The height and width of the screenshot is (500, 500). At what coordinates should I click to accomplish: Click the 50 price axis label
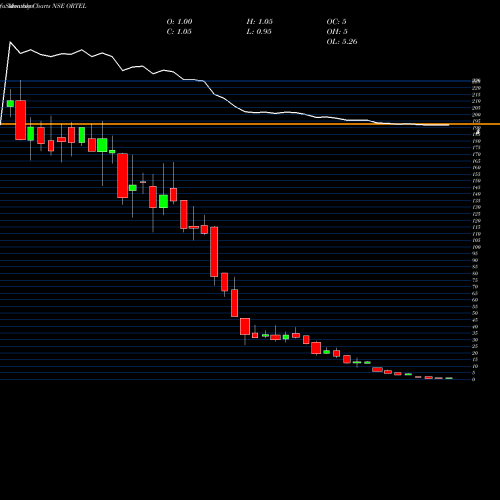[x=475, y=313]
